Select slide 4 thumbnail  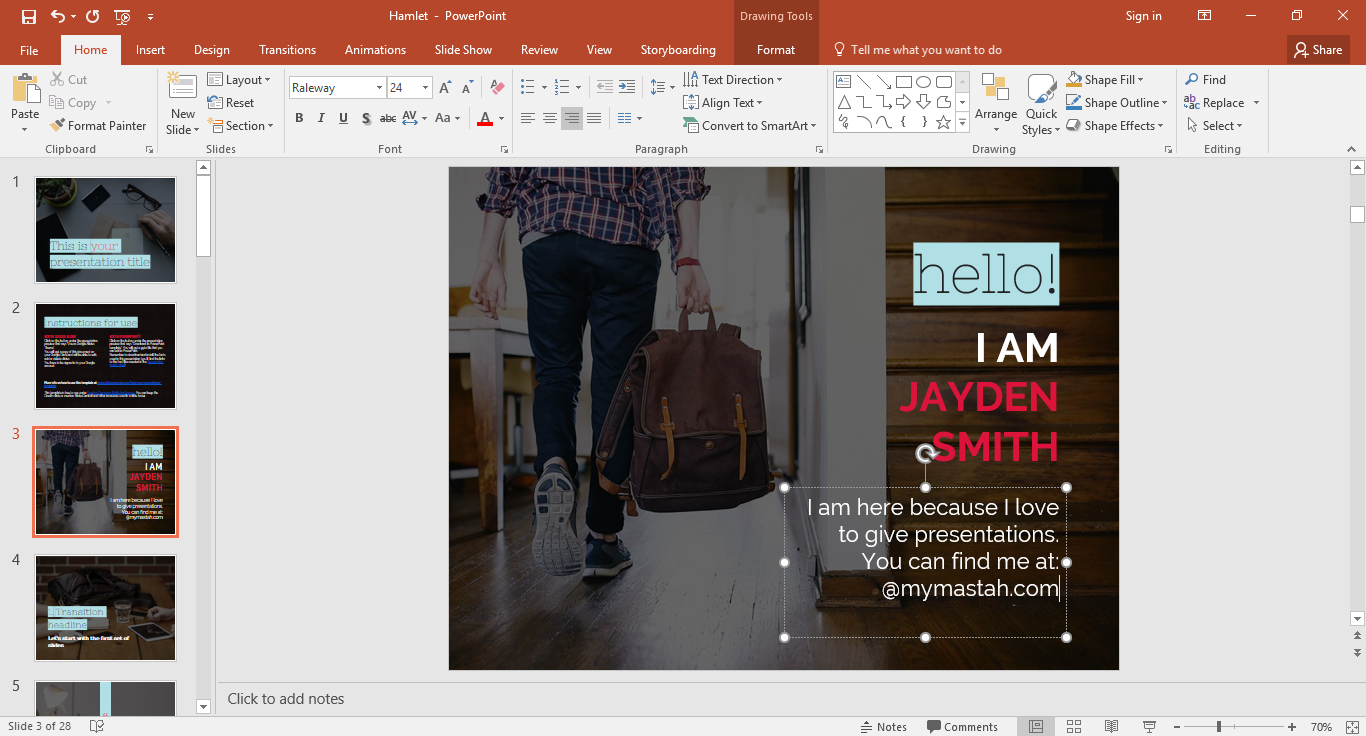[x=105, y=608]
